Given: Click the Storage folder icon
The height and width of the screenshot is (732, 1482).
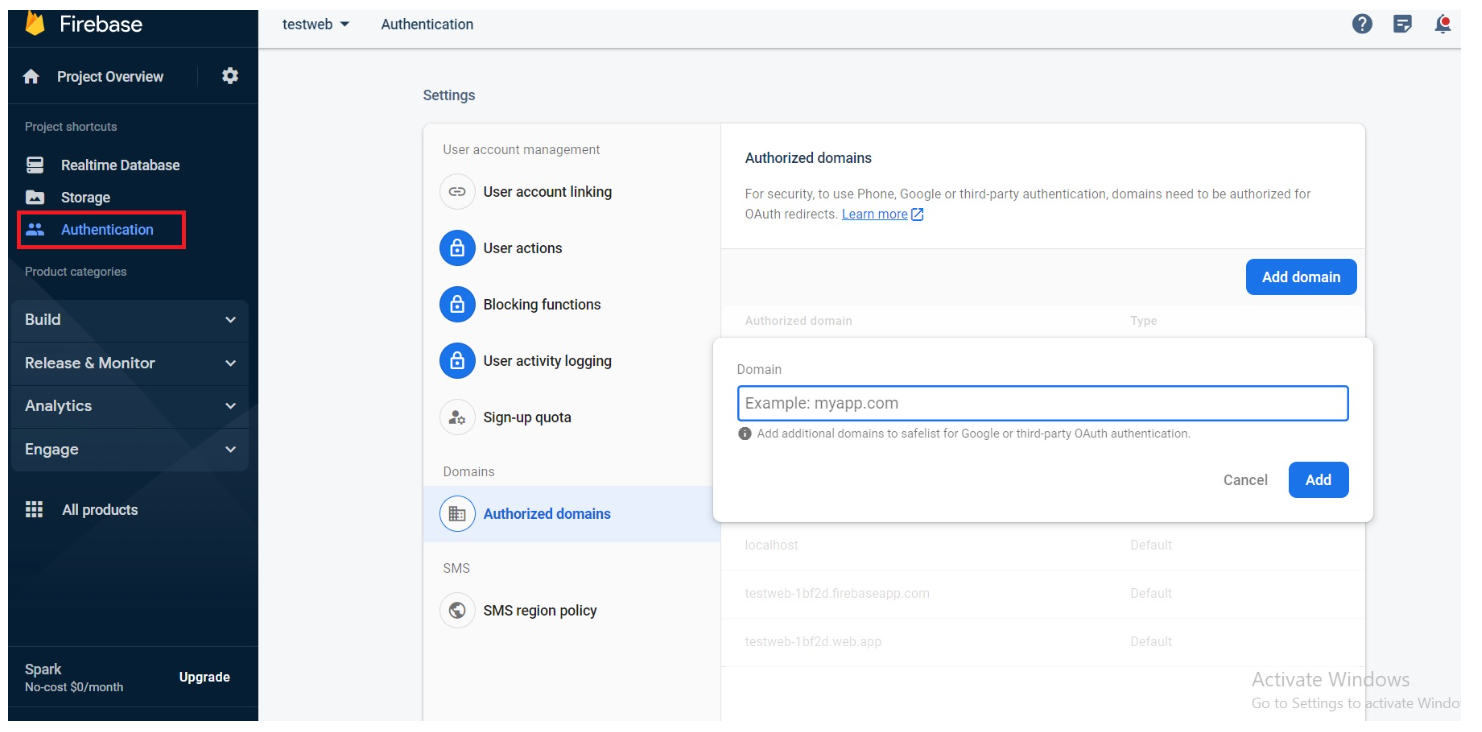Looking at the screenshot, I should (35, 197).
